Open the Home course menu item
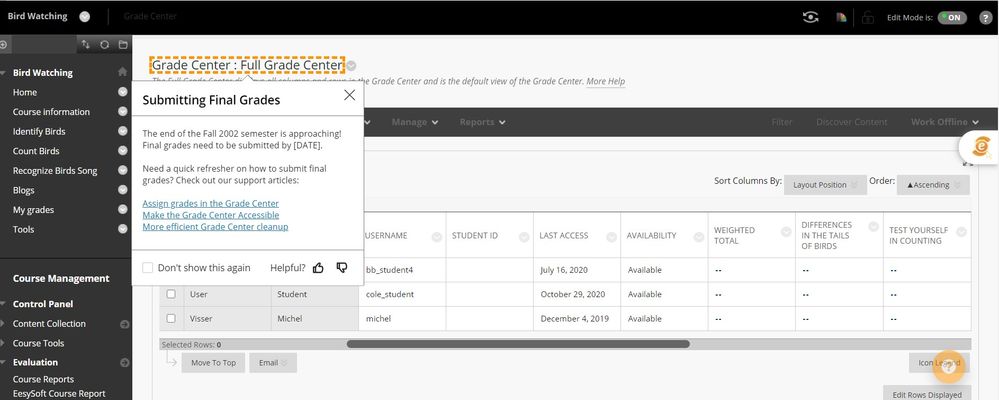Viewport: 999px width, 400px height. coord(25,92)
